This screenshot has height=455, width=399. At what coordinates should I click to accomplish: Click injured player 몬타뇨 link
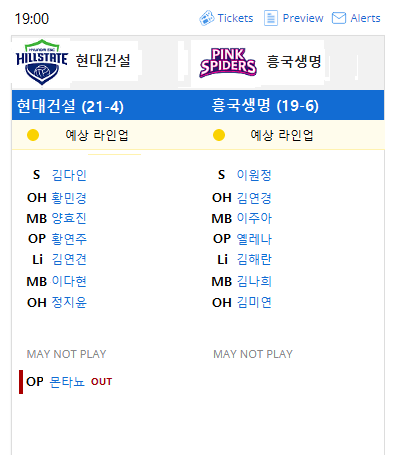point(67,382)
